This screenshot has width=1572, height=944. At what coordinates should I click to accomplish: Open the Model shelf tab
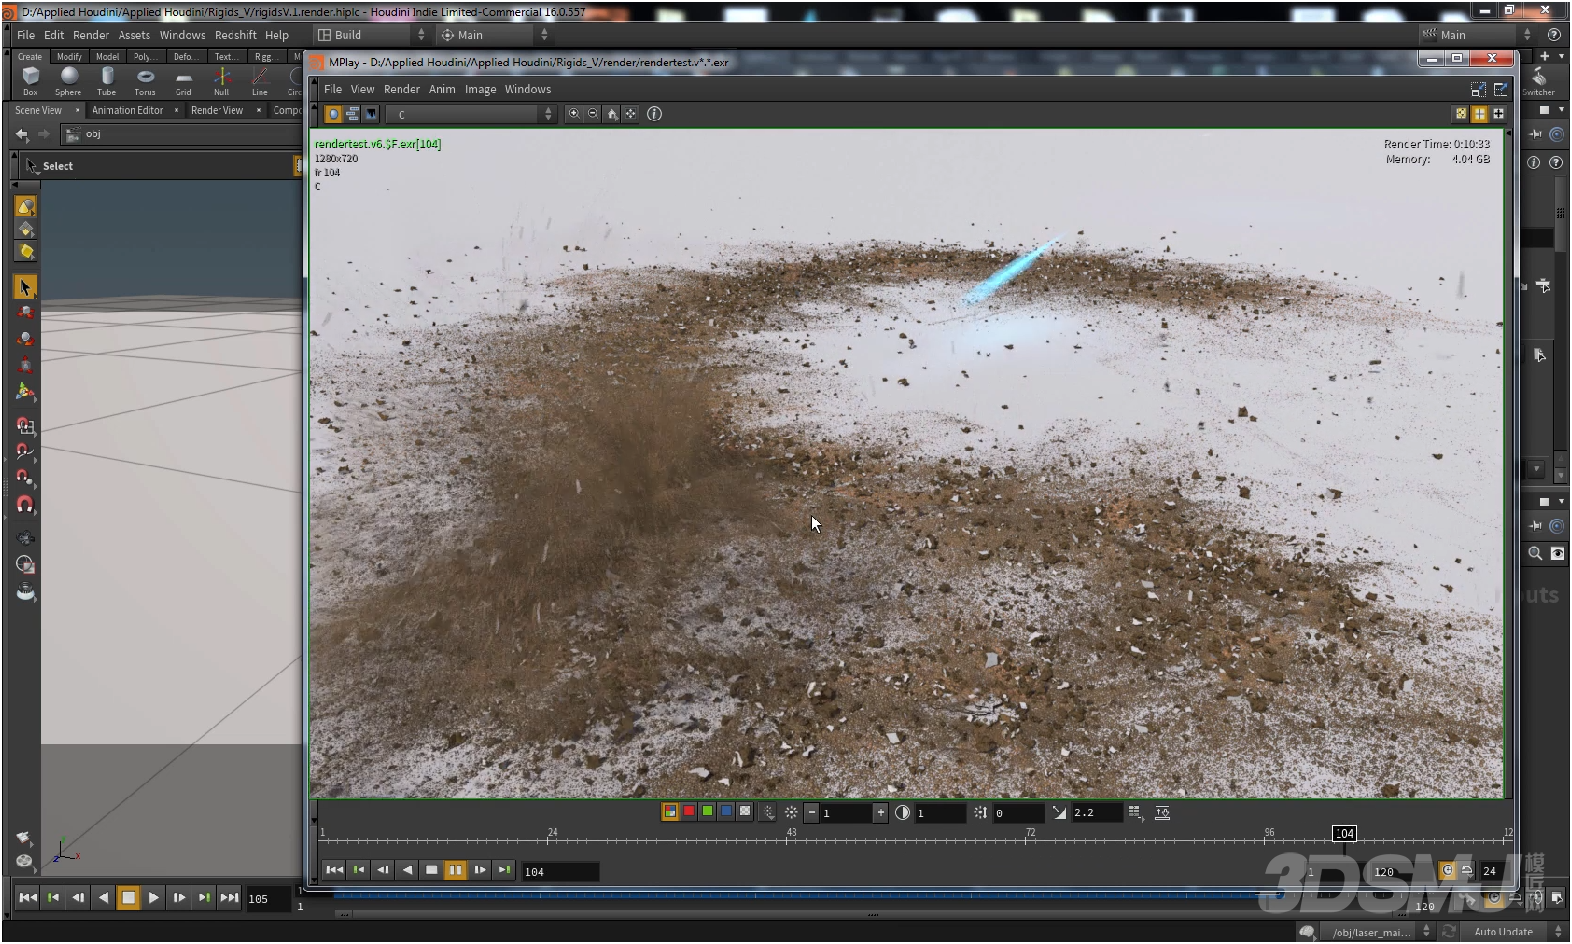(x=107, y=57)
